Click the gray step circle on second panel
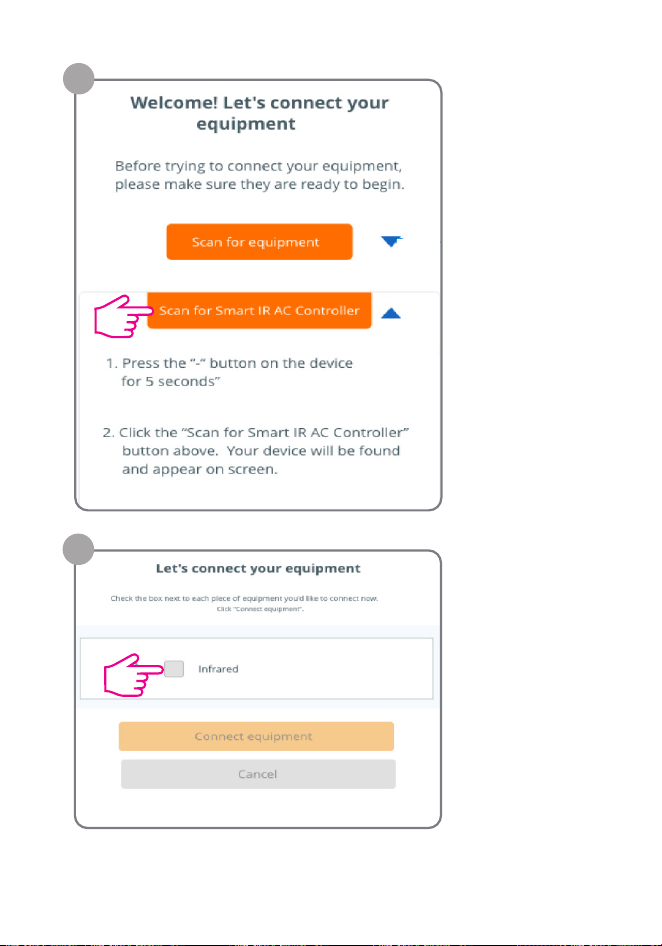This screenshot has width=662, height=946. [78, 549]
